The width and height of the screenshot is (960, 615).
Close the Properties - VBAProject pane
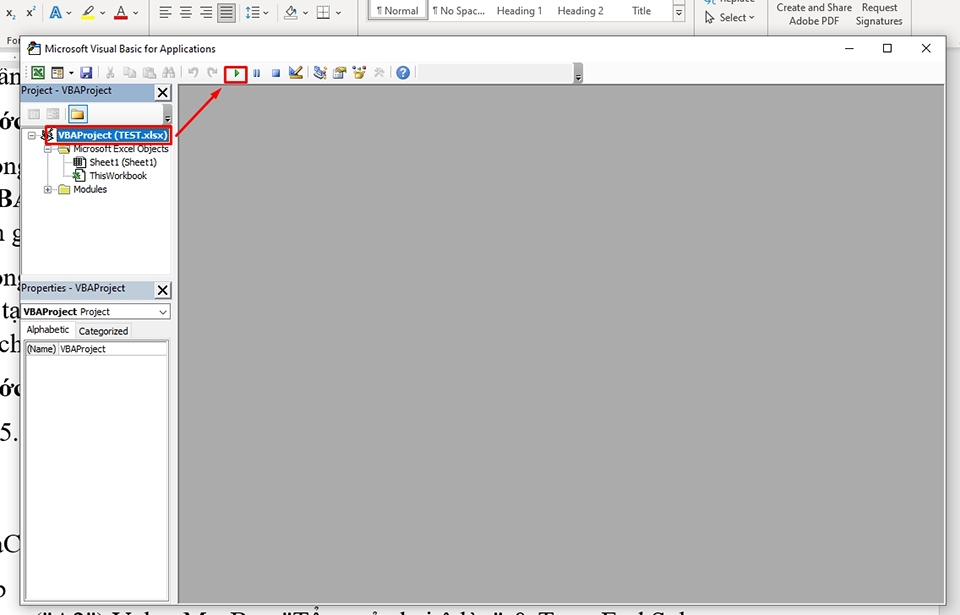[x=162, y=290]
